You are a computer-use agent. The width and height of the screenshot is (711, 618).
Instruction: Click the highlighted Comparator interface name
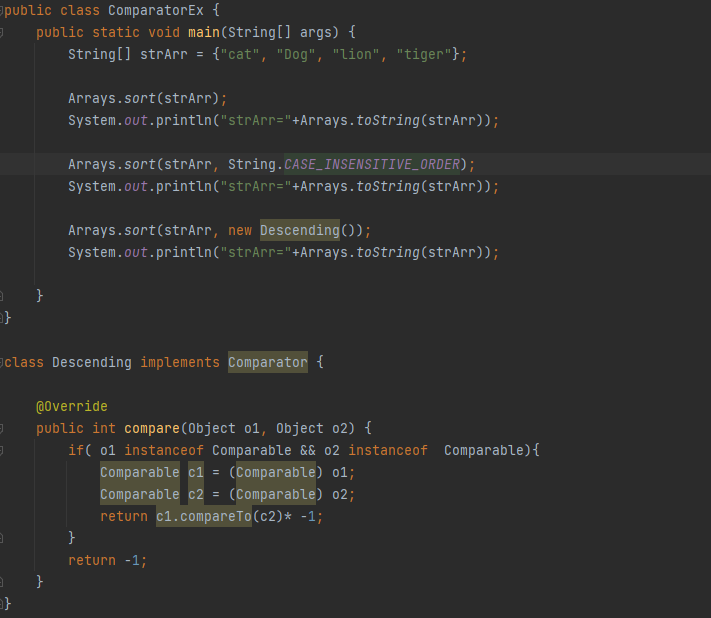(268, 362)
